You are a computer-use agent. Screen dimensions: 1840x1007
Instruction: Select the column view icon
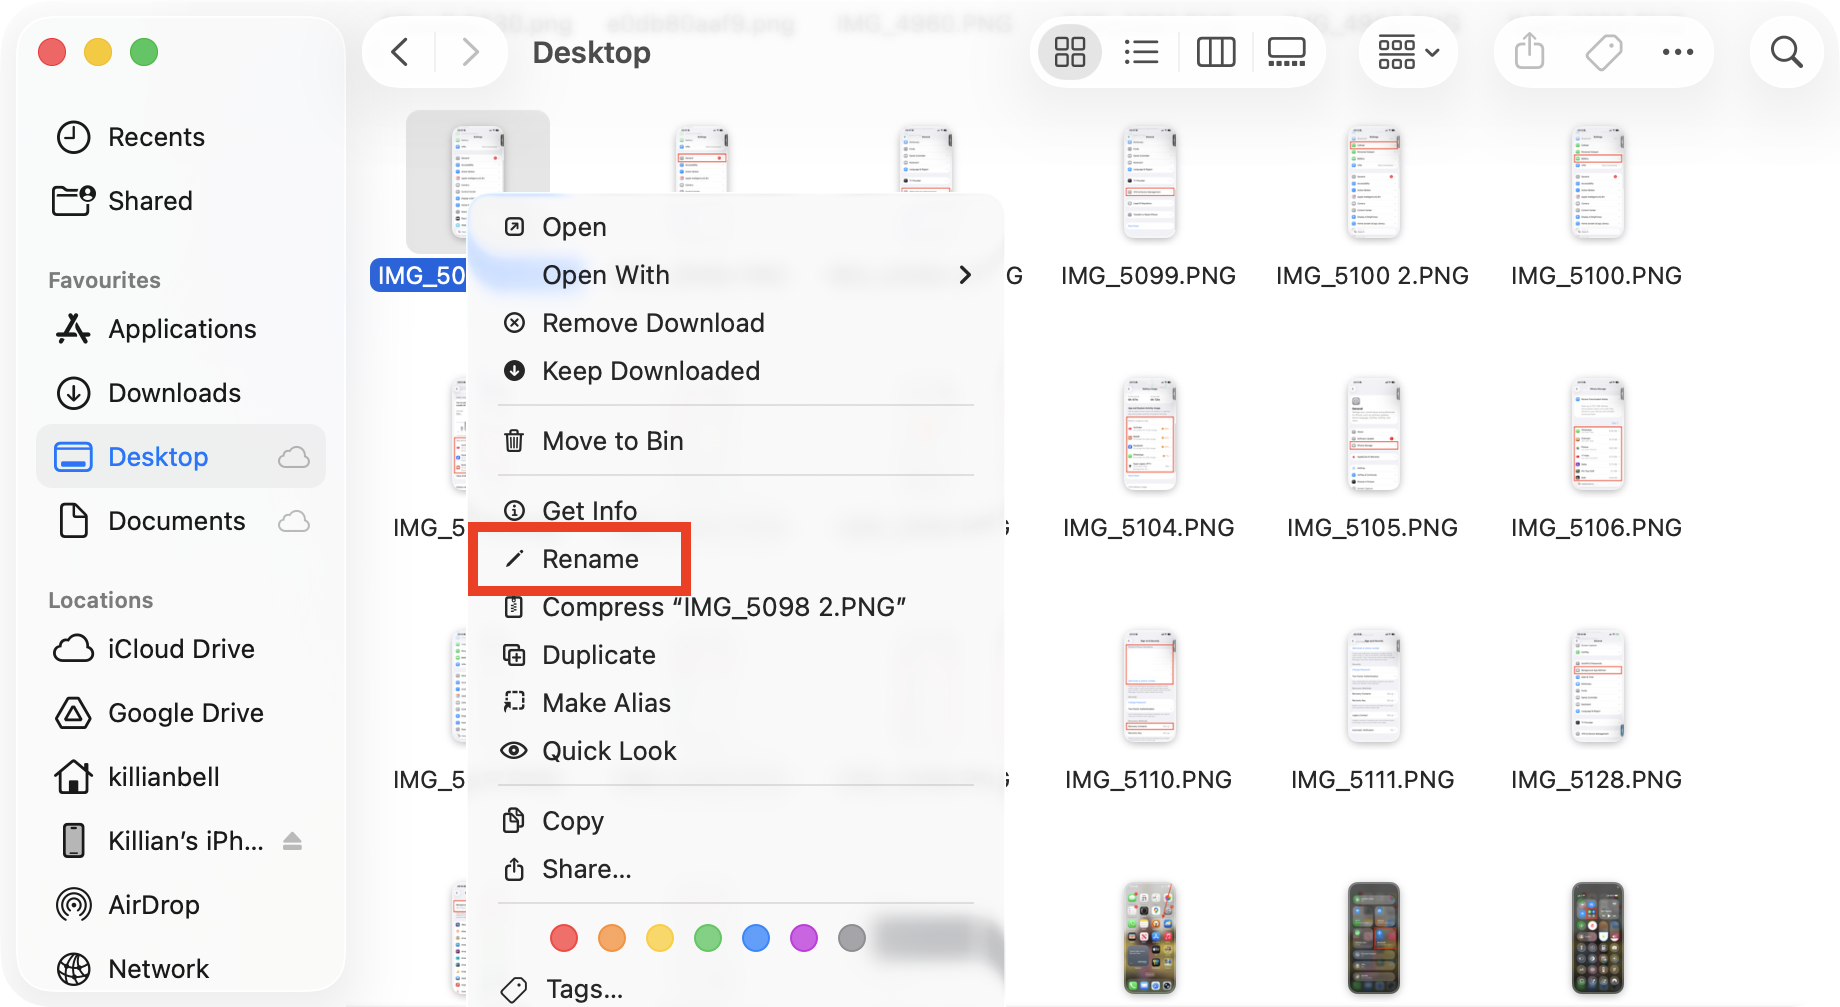(1215, 52)
